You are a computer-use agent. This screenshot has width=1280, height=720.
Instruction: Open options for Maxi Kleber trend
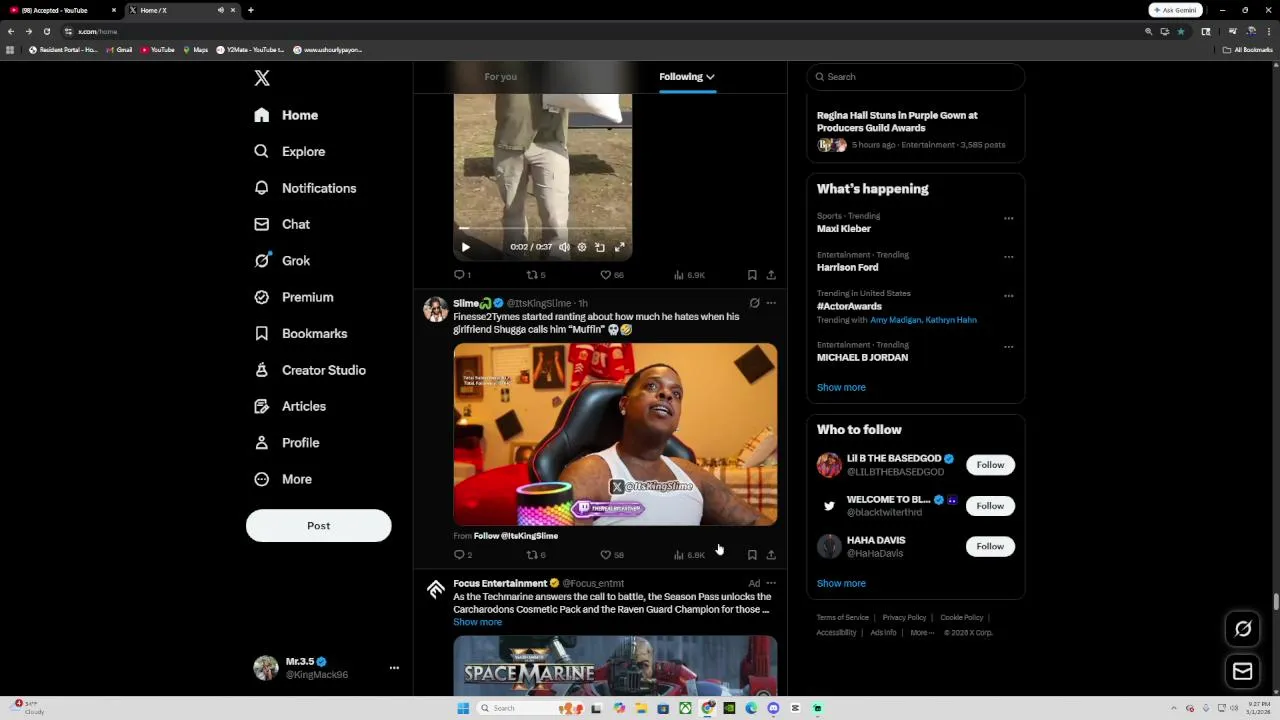pyautogui.click(x=1008, y=218)
